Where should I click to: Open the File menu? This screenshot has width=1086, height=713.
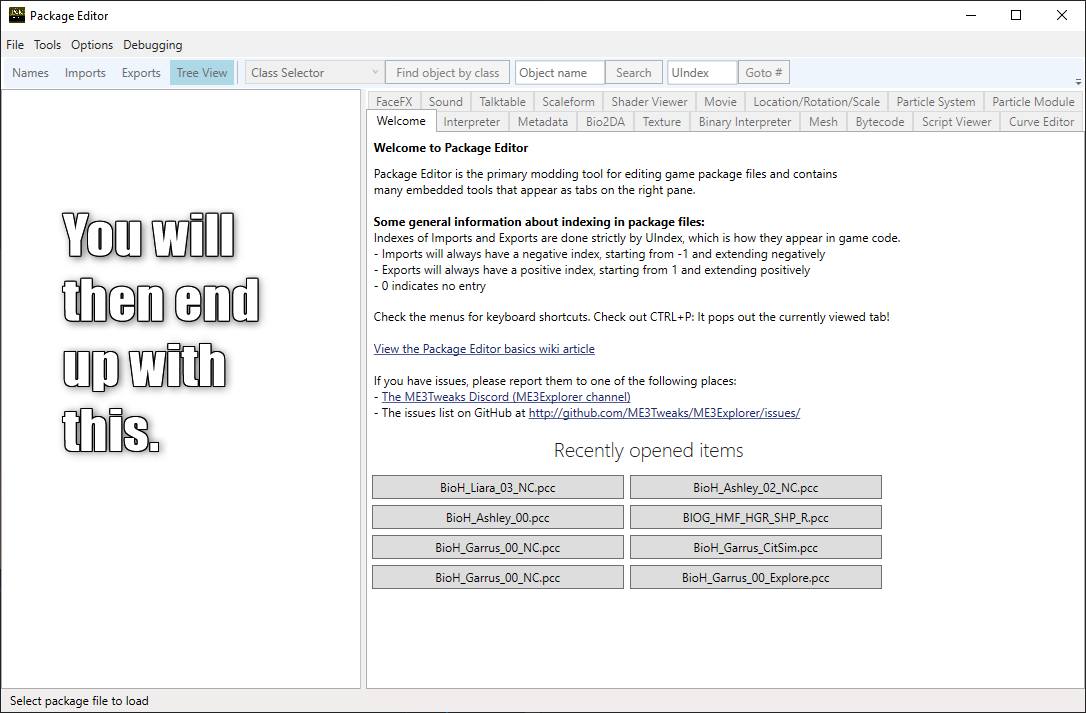click(x=15, y=45)
